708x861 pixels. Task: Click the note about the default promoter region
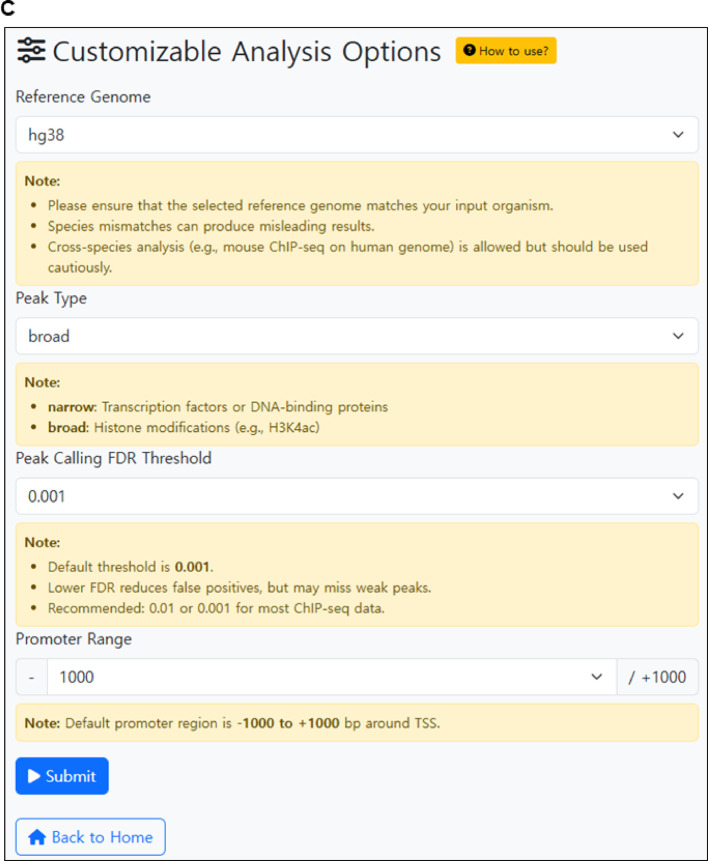click(x=356, y=722)
